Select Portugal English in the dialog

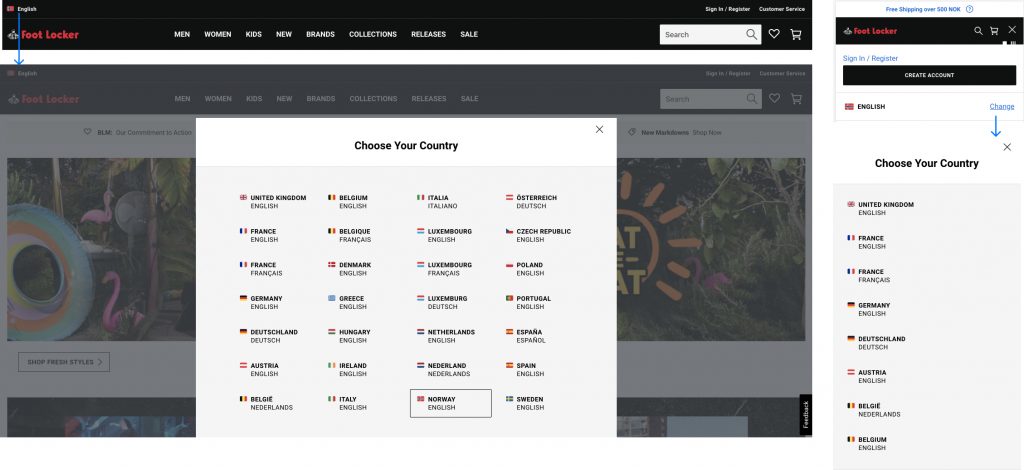click(x=530, y=302)
